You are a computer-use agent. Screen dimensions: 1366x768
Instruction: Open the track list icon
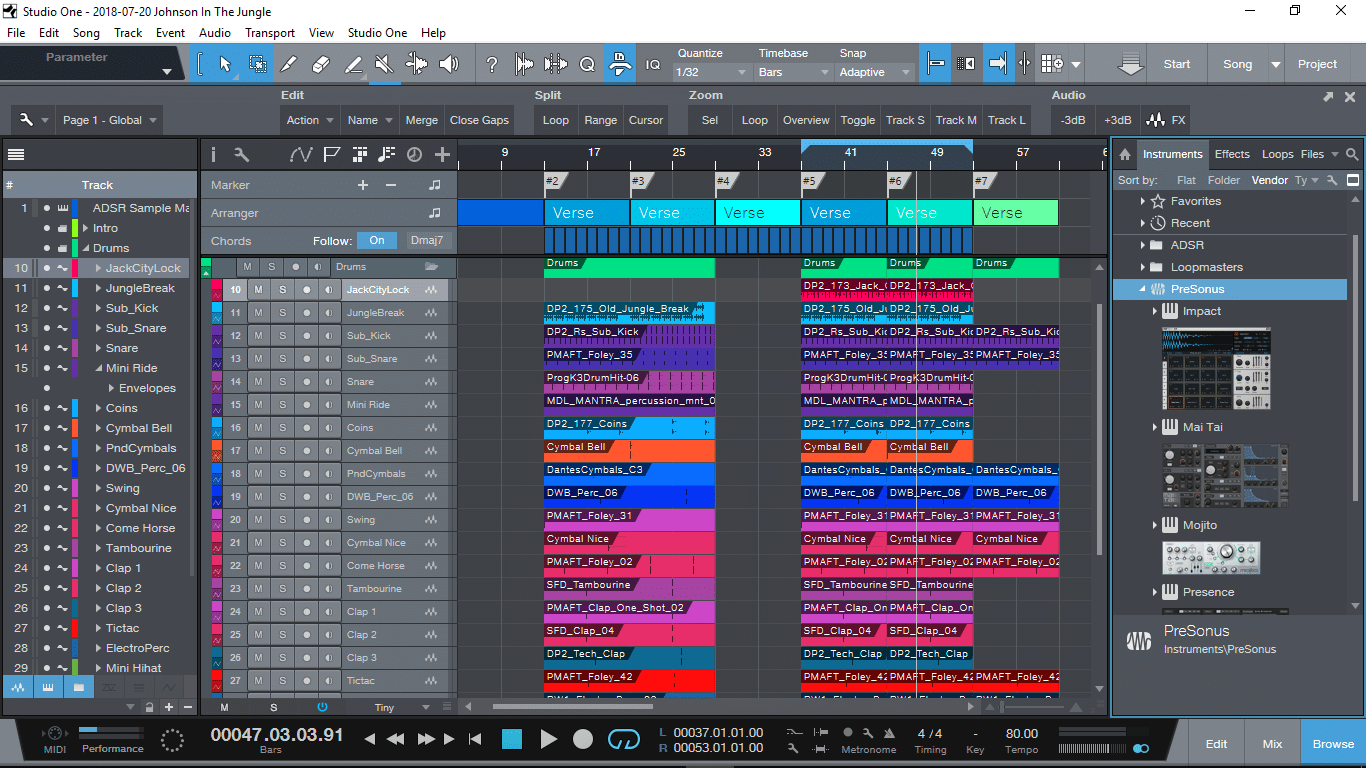16,155
